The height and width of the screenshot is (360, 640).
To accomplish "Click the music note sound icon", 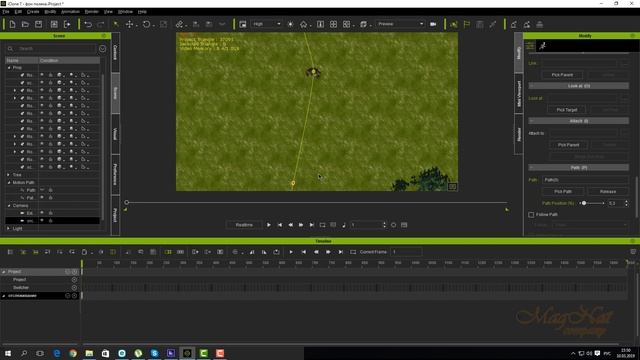I will click(344, 225).
